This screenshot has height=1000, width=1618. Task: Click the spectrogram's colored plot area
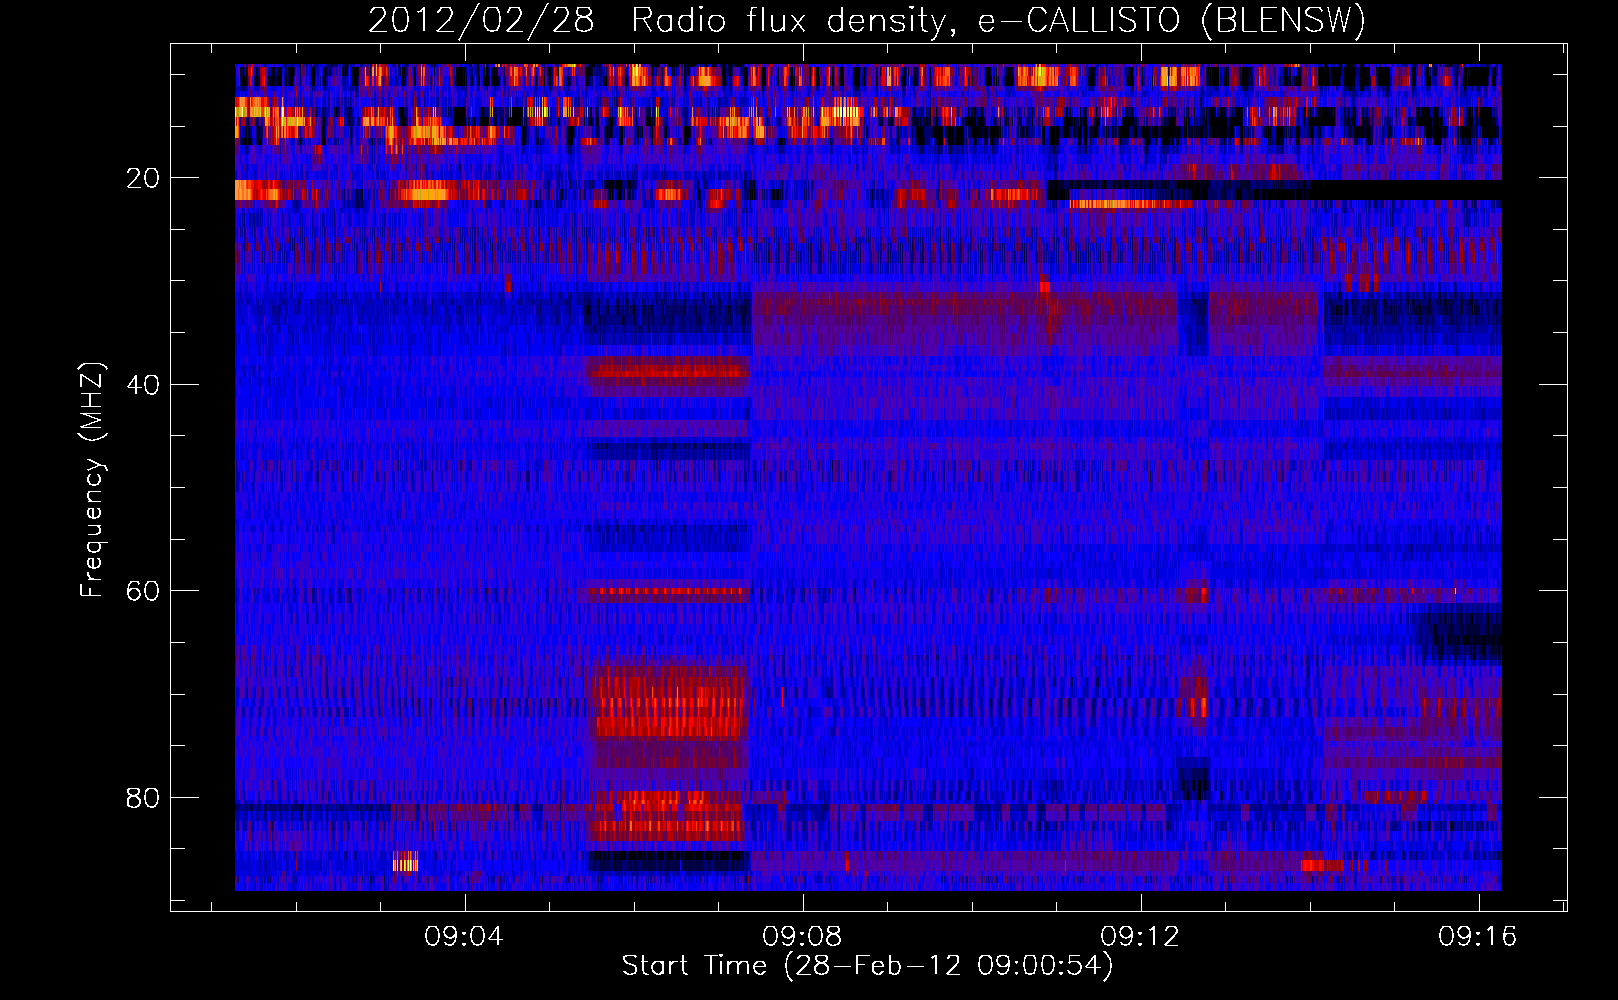pos(868,477)
